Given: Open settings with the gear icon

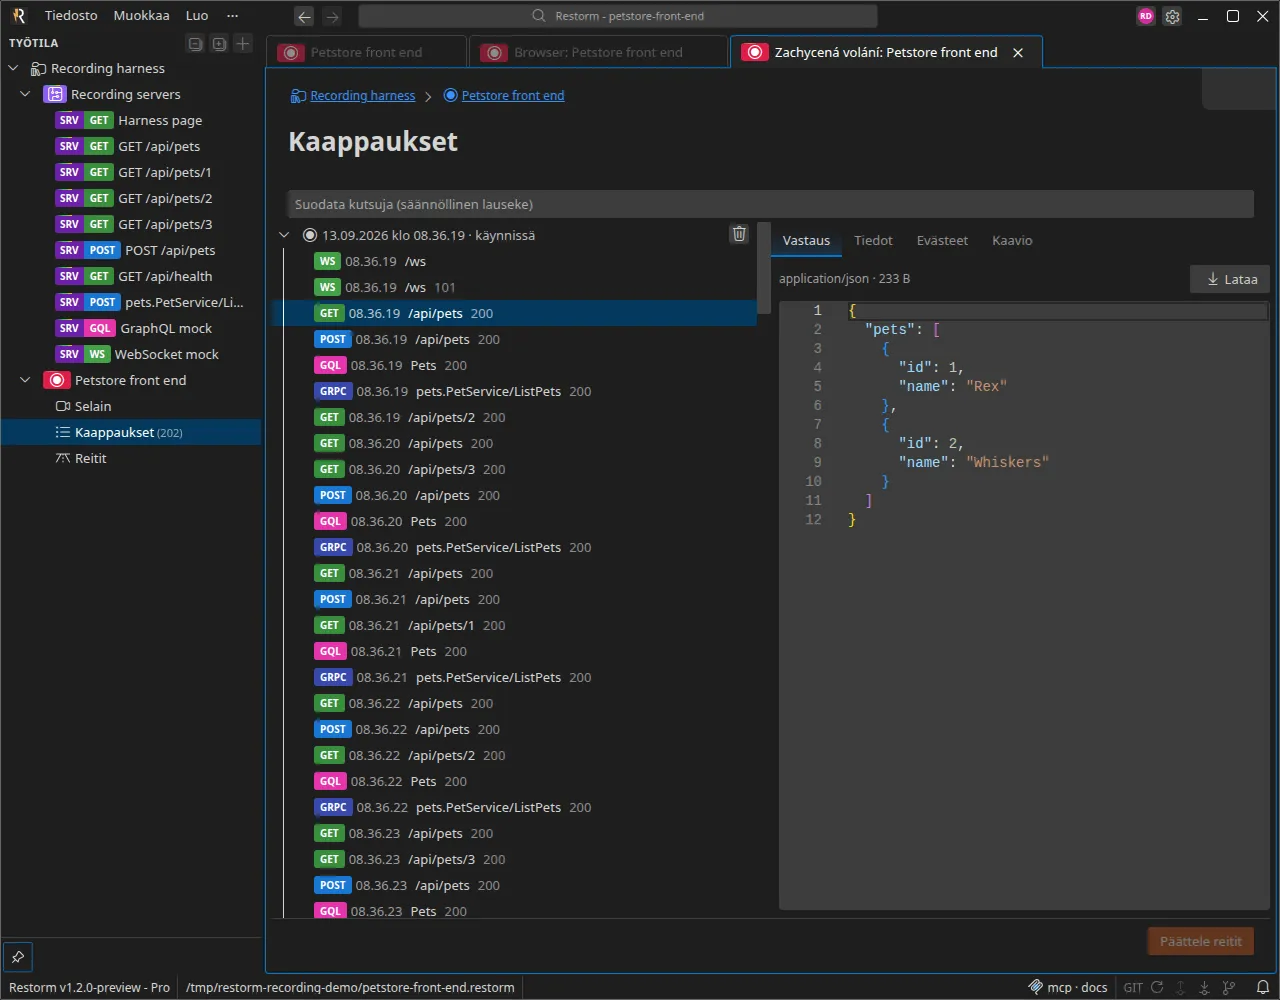Looking at the screenshot, I should click(1172, 16).
